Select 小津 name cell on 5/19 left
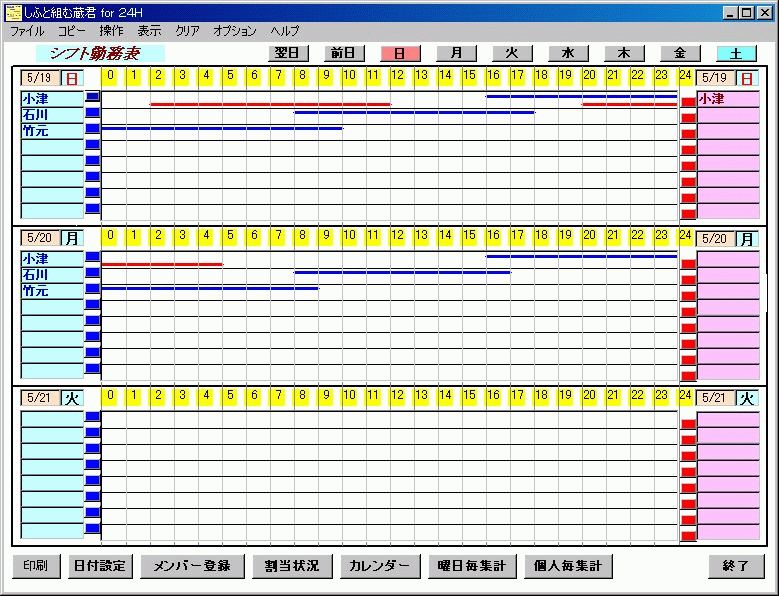The height and width of the screenshot is (596, 779). (x=52, y=99)
